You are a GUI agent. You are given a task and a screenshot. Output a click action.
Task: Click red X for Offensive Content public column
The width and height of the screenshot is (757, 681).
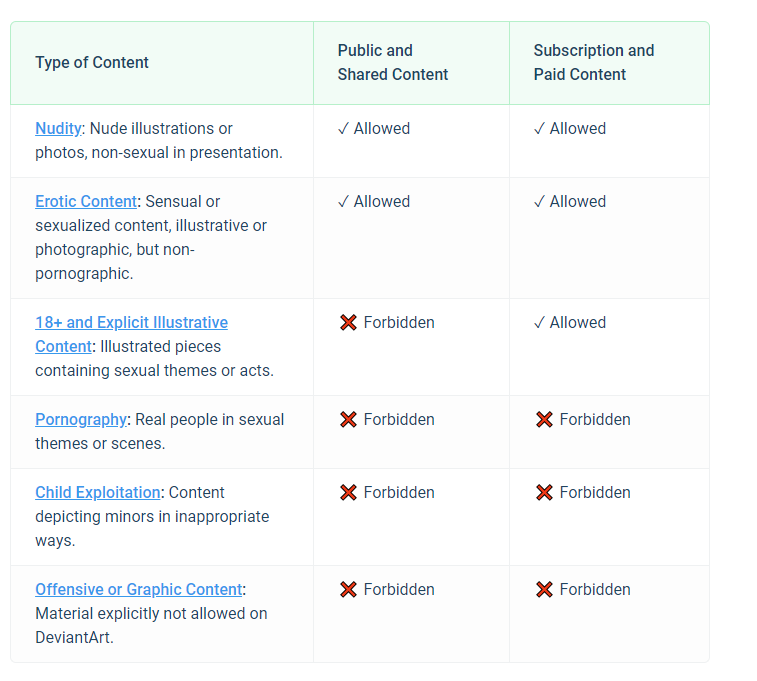pyautogui.click(x=348, y=590)
